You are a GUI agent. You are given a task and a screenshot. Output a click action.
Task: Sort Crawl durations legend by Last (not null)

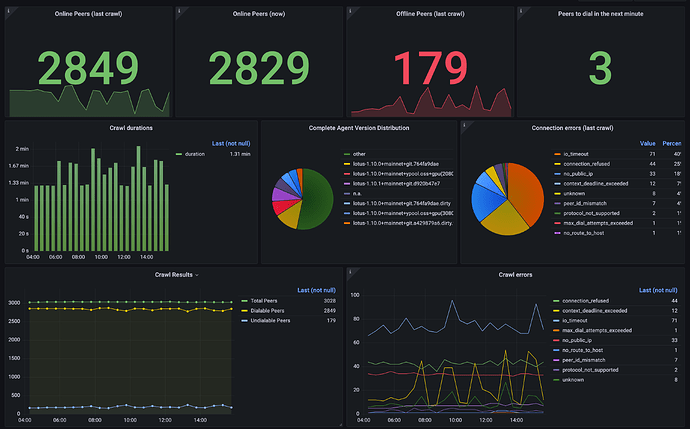tap(231, 143)
